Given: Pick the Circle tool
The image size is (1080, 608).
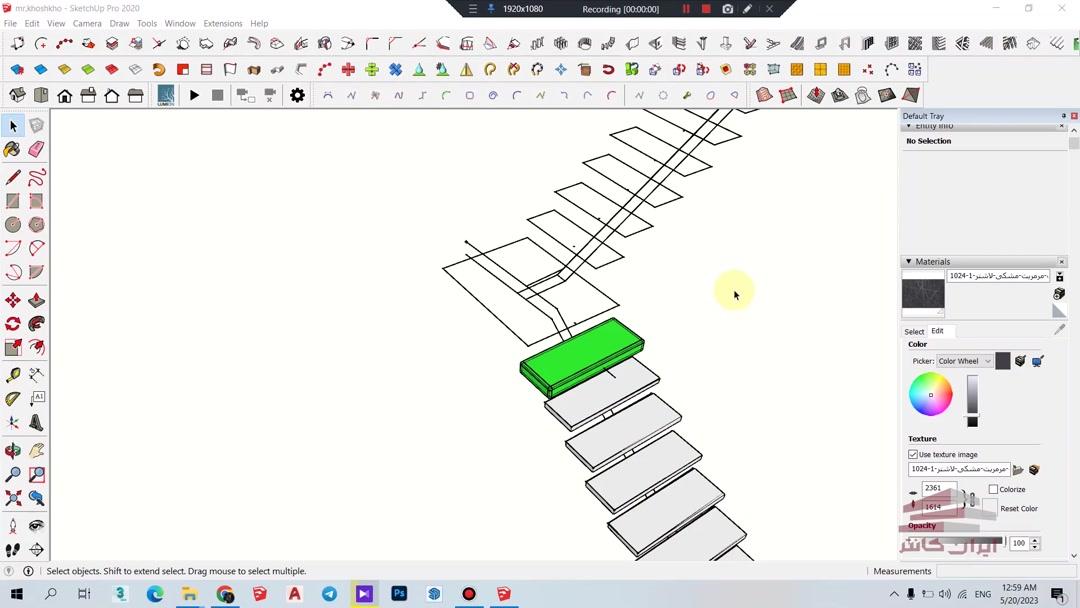Looking at the screenshot, I should coord(12,224).
